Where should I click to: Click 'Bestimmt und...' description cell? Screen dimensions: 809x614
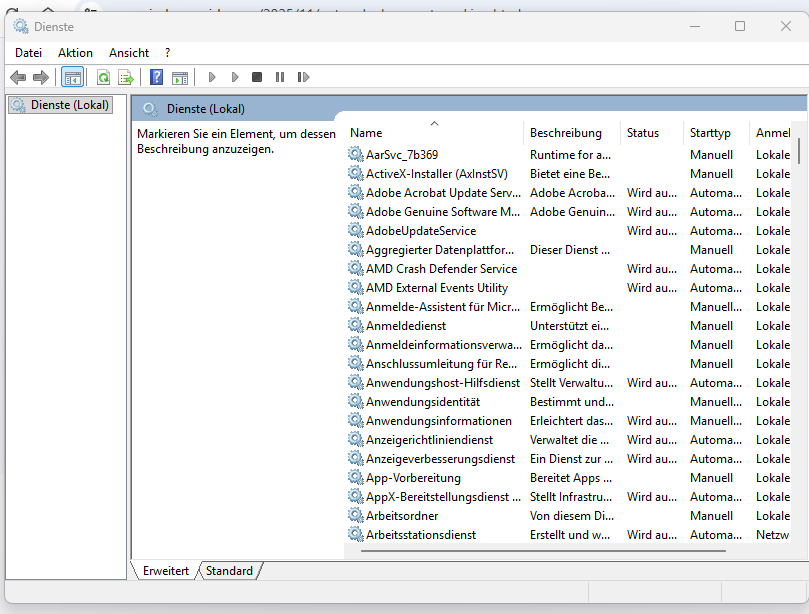[572, 402]
